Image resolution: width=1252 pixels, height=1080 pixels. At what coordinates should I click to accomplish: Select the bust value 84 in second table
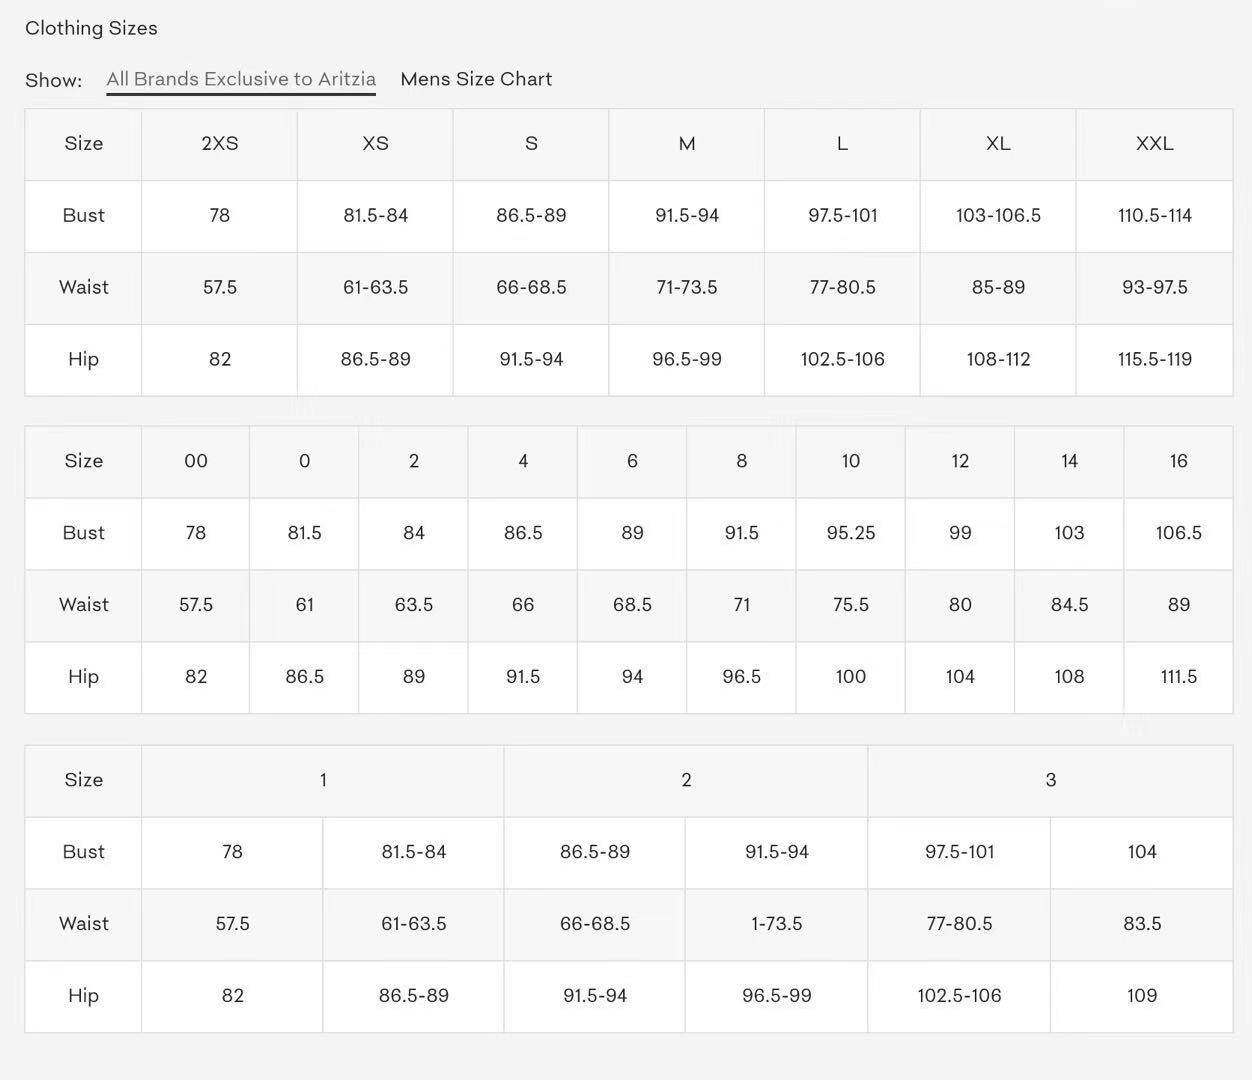(414, 533)
